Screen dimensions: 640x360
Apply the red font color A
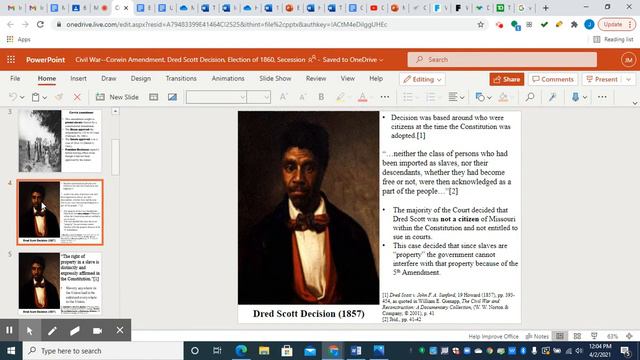pyautogui.click(x=362, y=97)
